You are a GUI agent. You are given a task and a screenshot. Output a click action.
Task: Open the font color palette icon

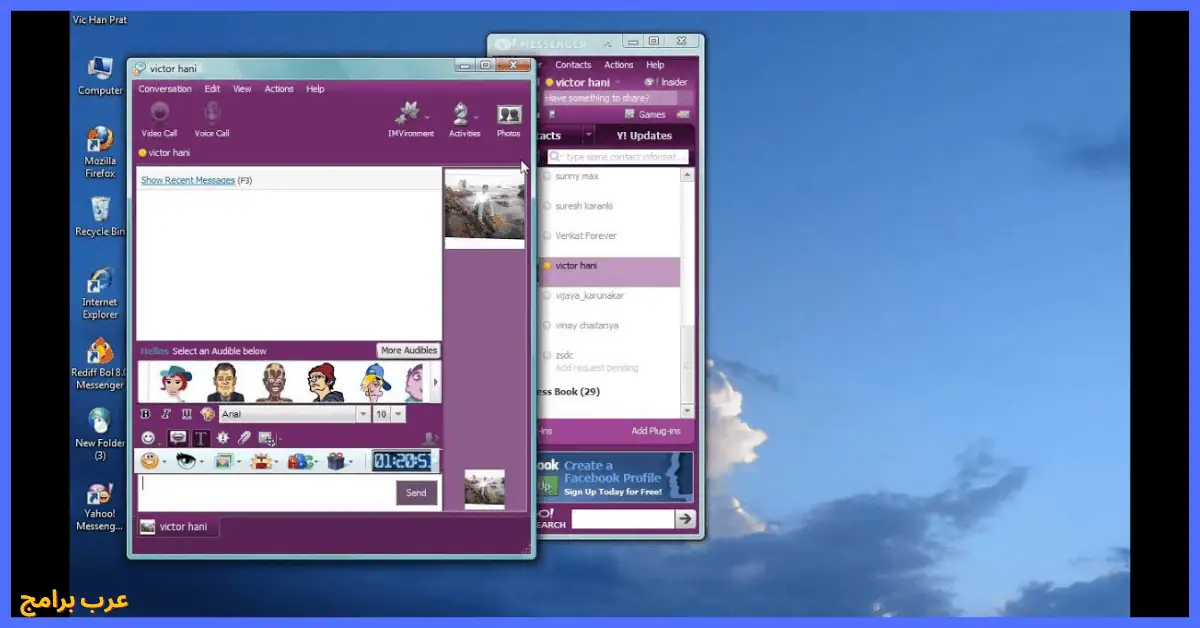coord(207,414)
